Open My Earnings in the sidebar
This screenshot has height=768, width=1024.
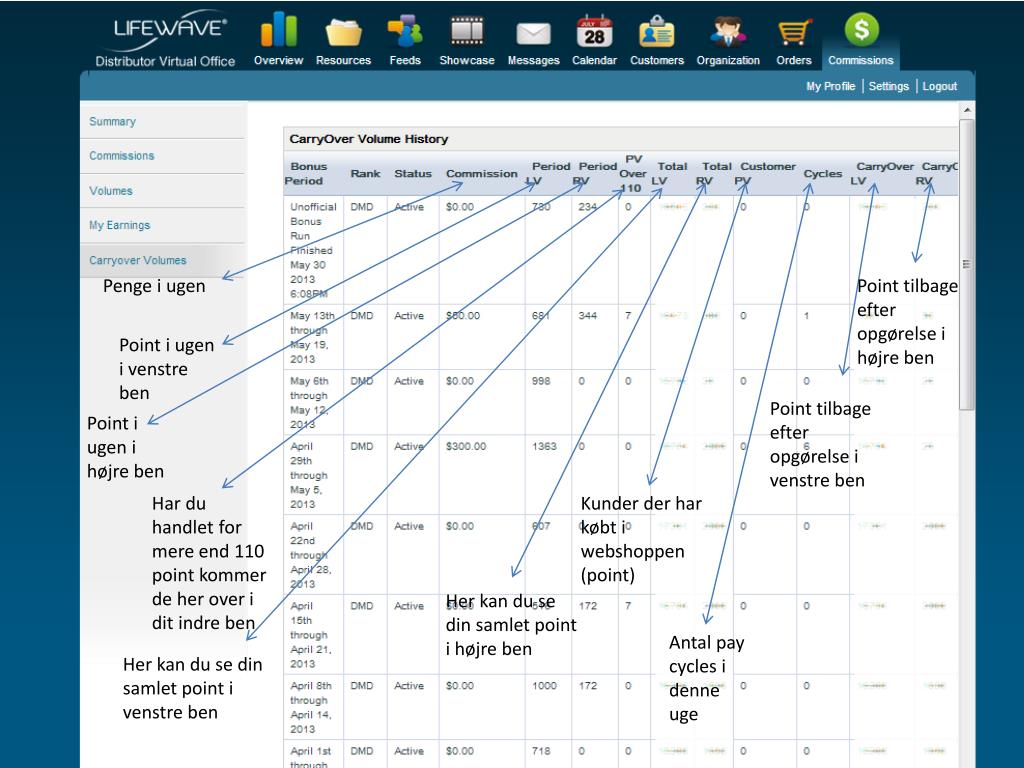(x=120, y=225)
